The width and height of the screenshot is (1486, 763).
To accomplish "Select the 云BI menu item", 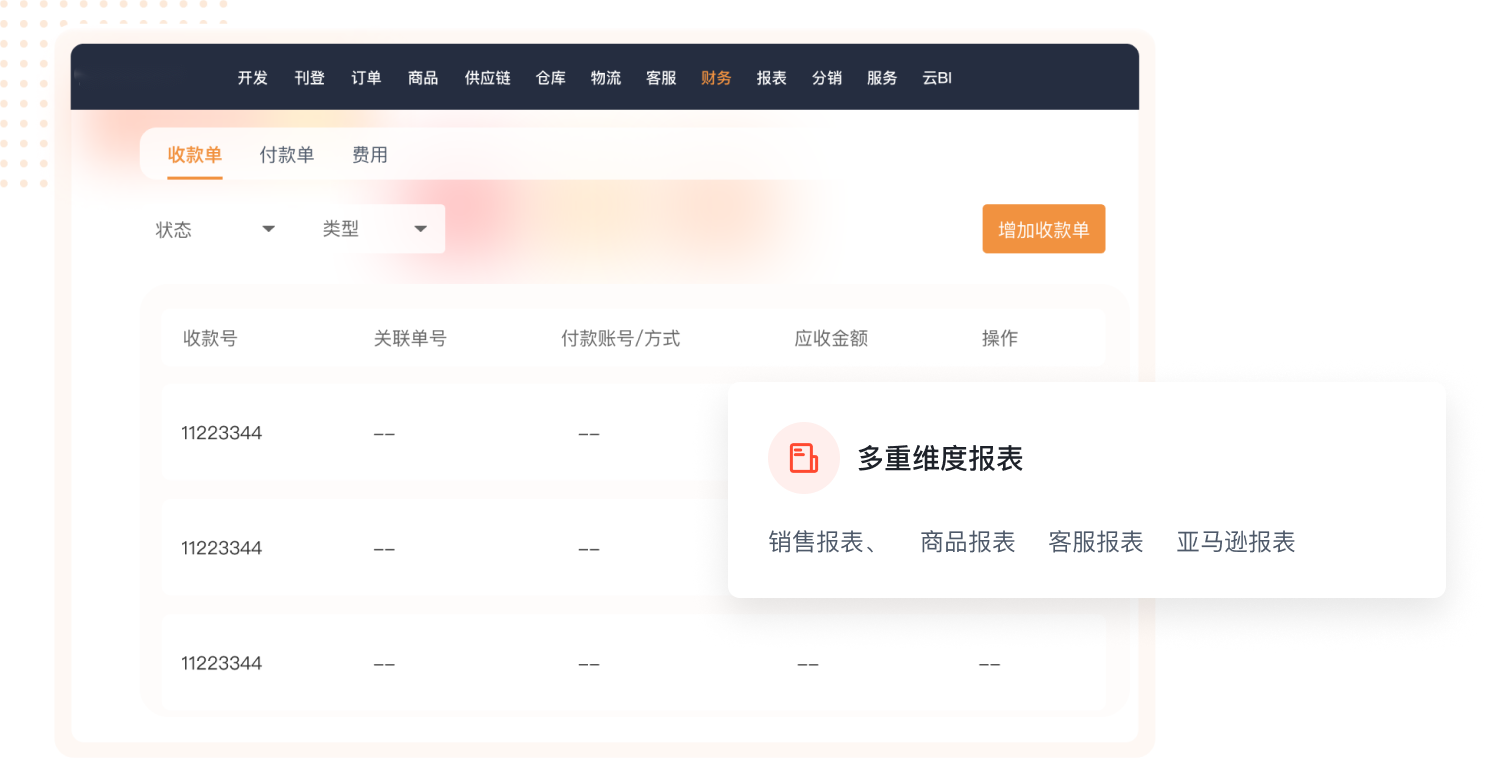I will [x=937, y=78].
